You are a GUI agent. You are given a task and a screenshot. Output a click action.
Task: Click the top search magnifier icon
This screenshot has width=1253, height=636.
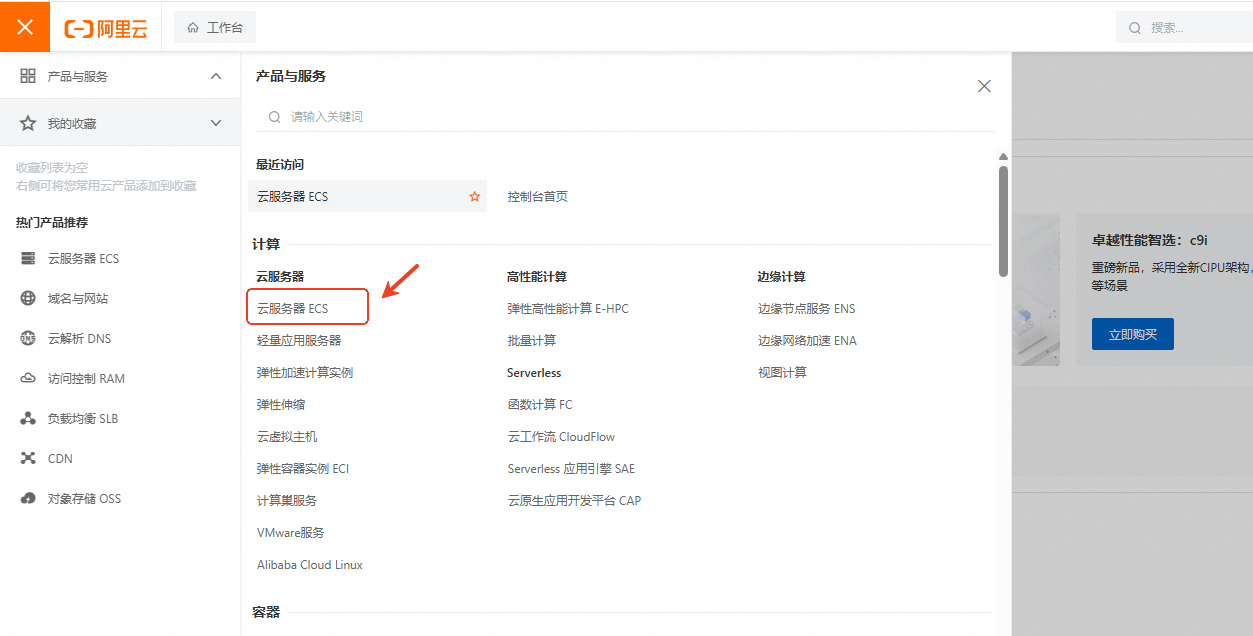pos(1135,28)
